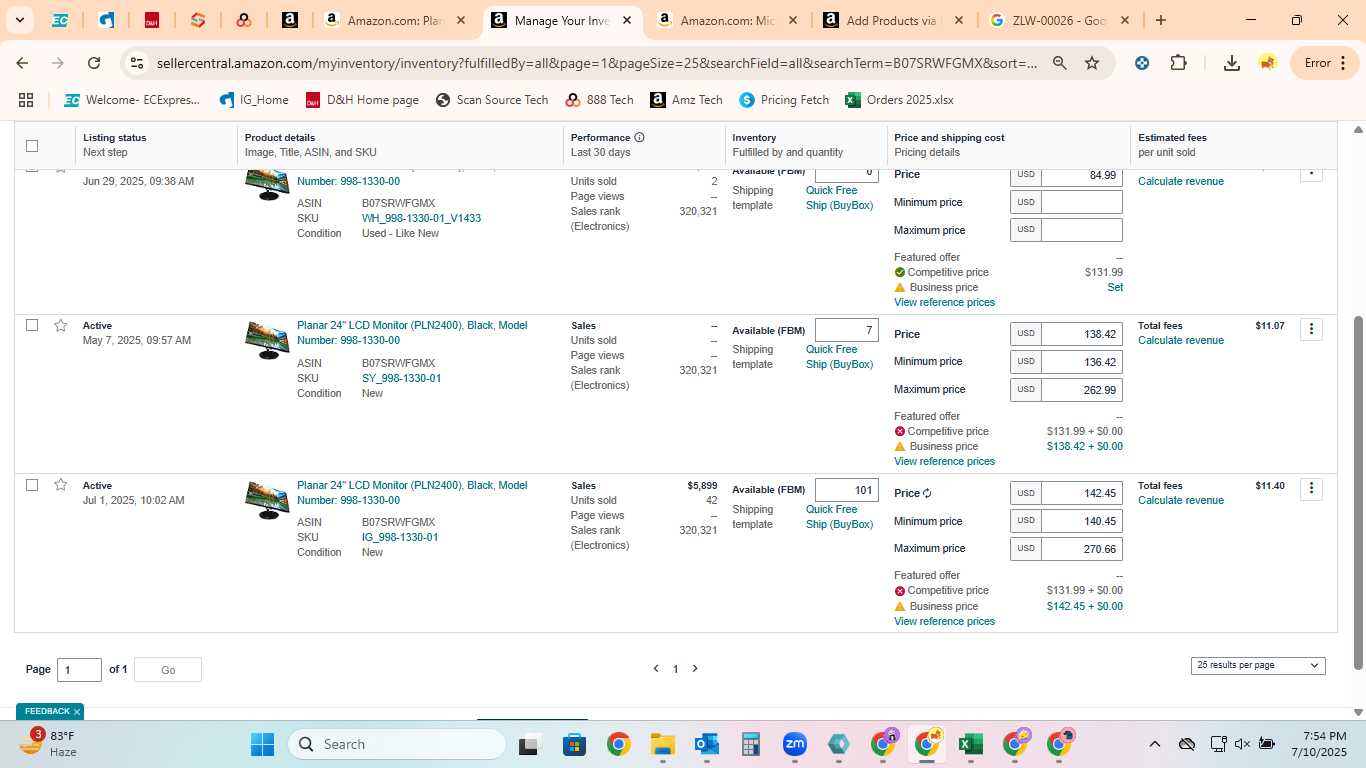This screenshot has height=768, width=1366.
Task: Open the tab search dropdown arrow
Action: click(20, 20)
